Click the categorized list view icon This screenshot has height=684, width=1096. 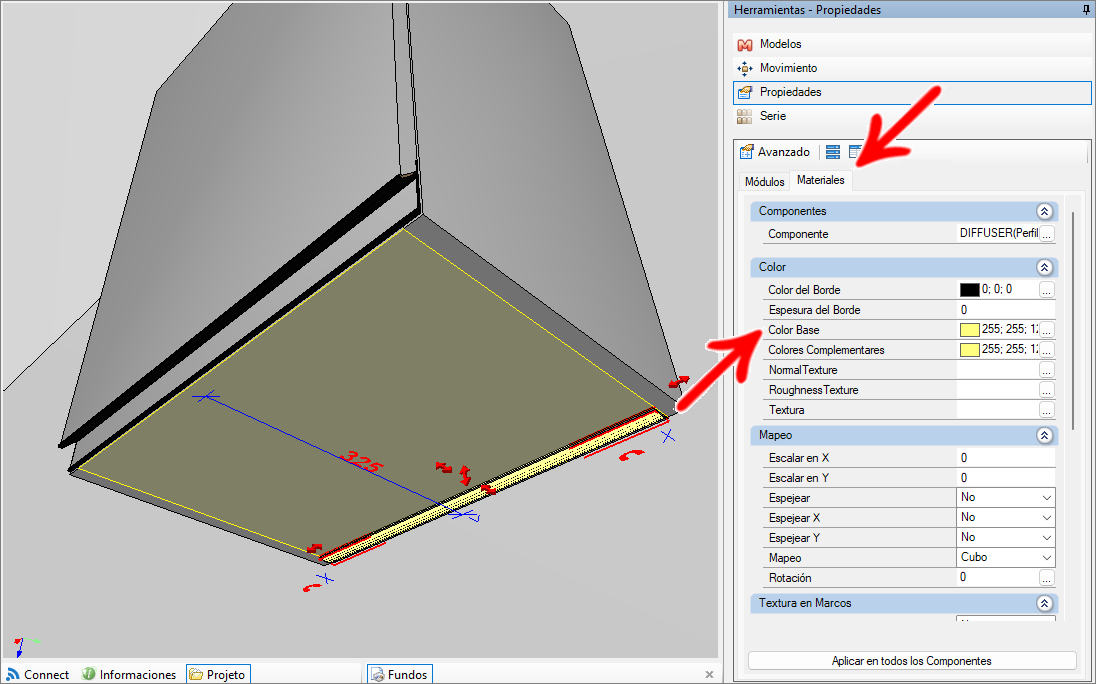point(832,152)
